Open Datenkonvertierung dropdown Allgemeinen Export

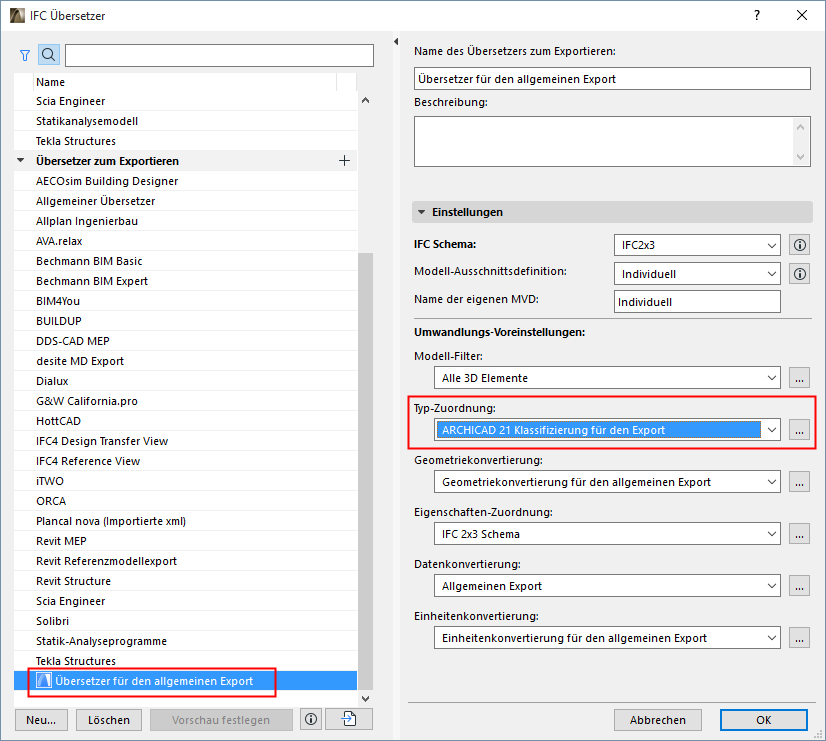pos(607,586)
